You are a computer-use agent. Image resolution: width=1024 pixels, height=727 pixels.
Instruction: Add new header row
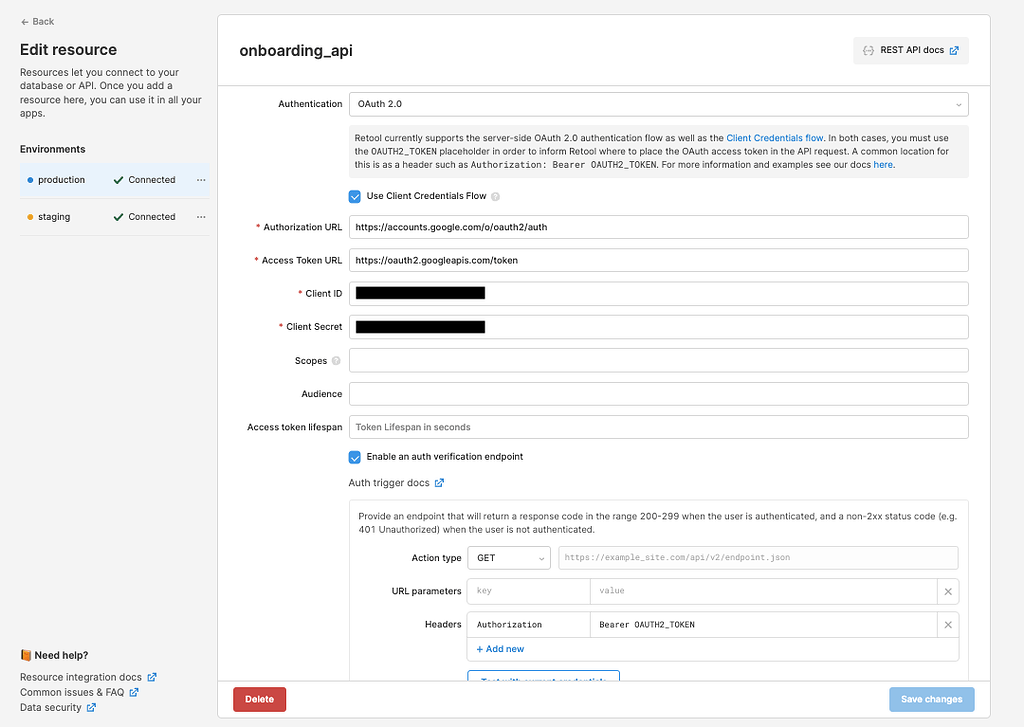click(x=500, y=649)
